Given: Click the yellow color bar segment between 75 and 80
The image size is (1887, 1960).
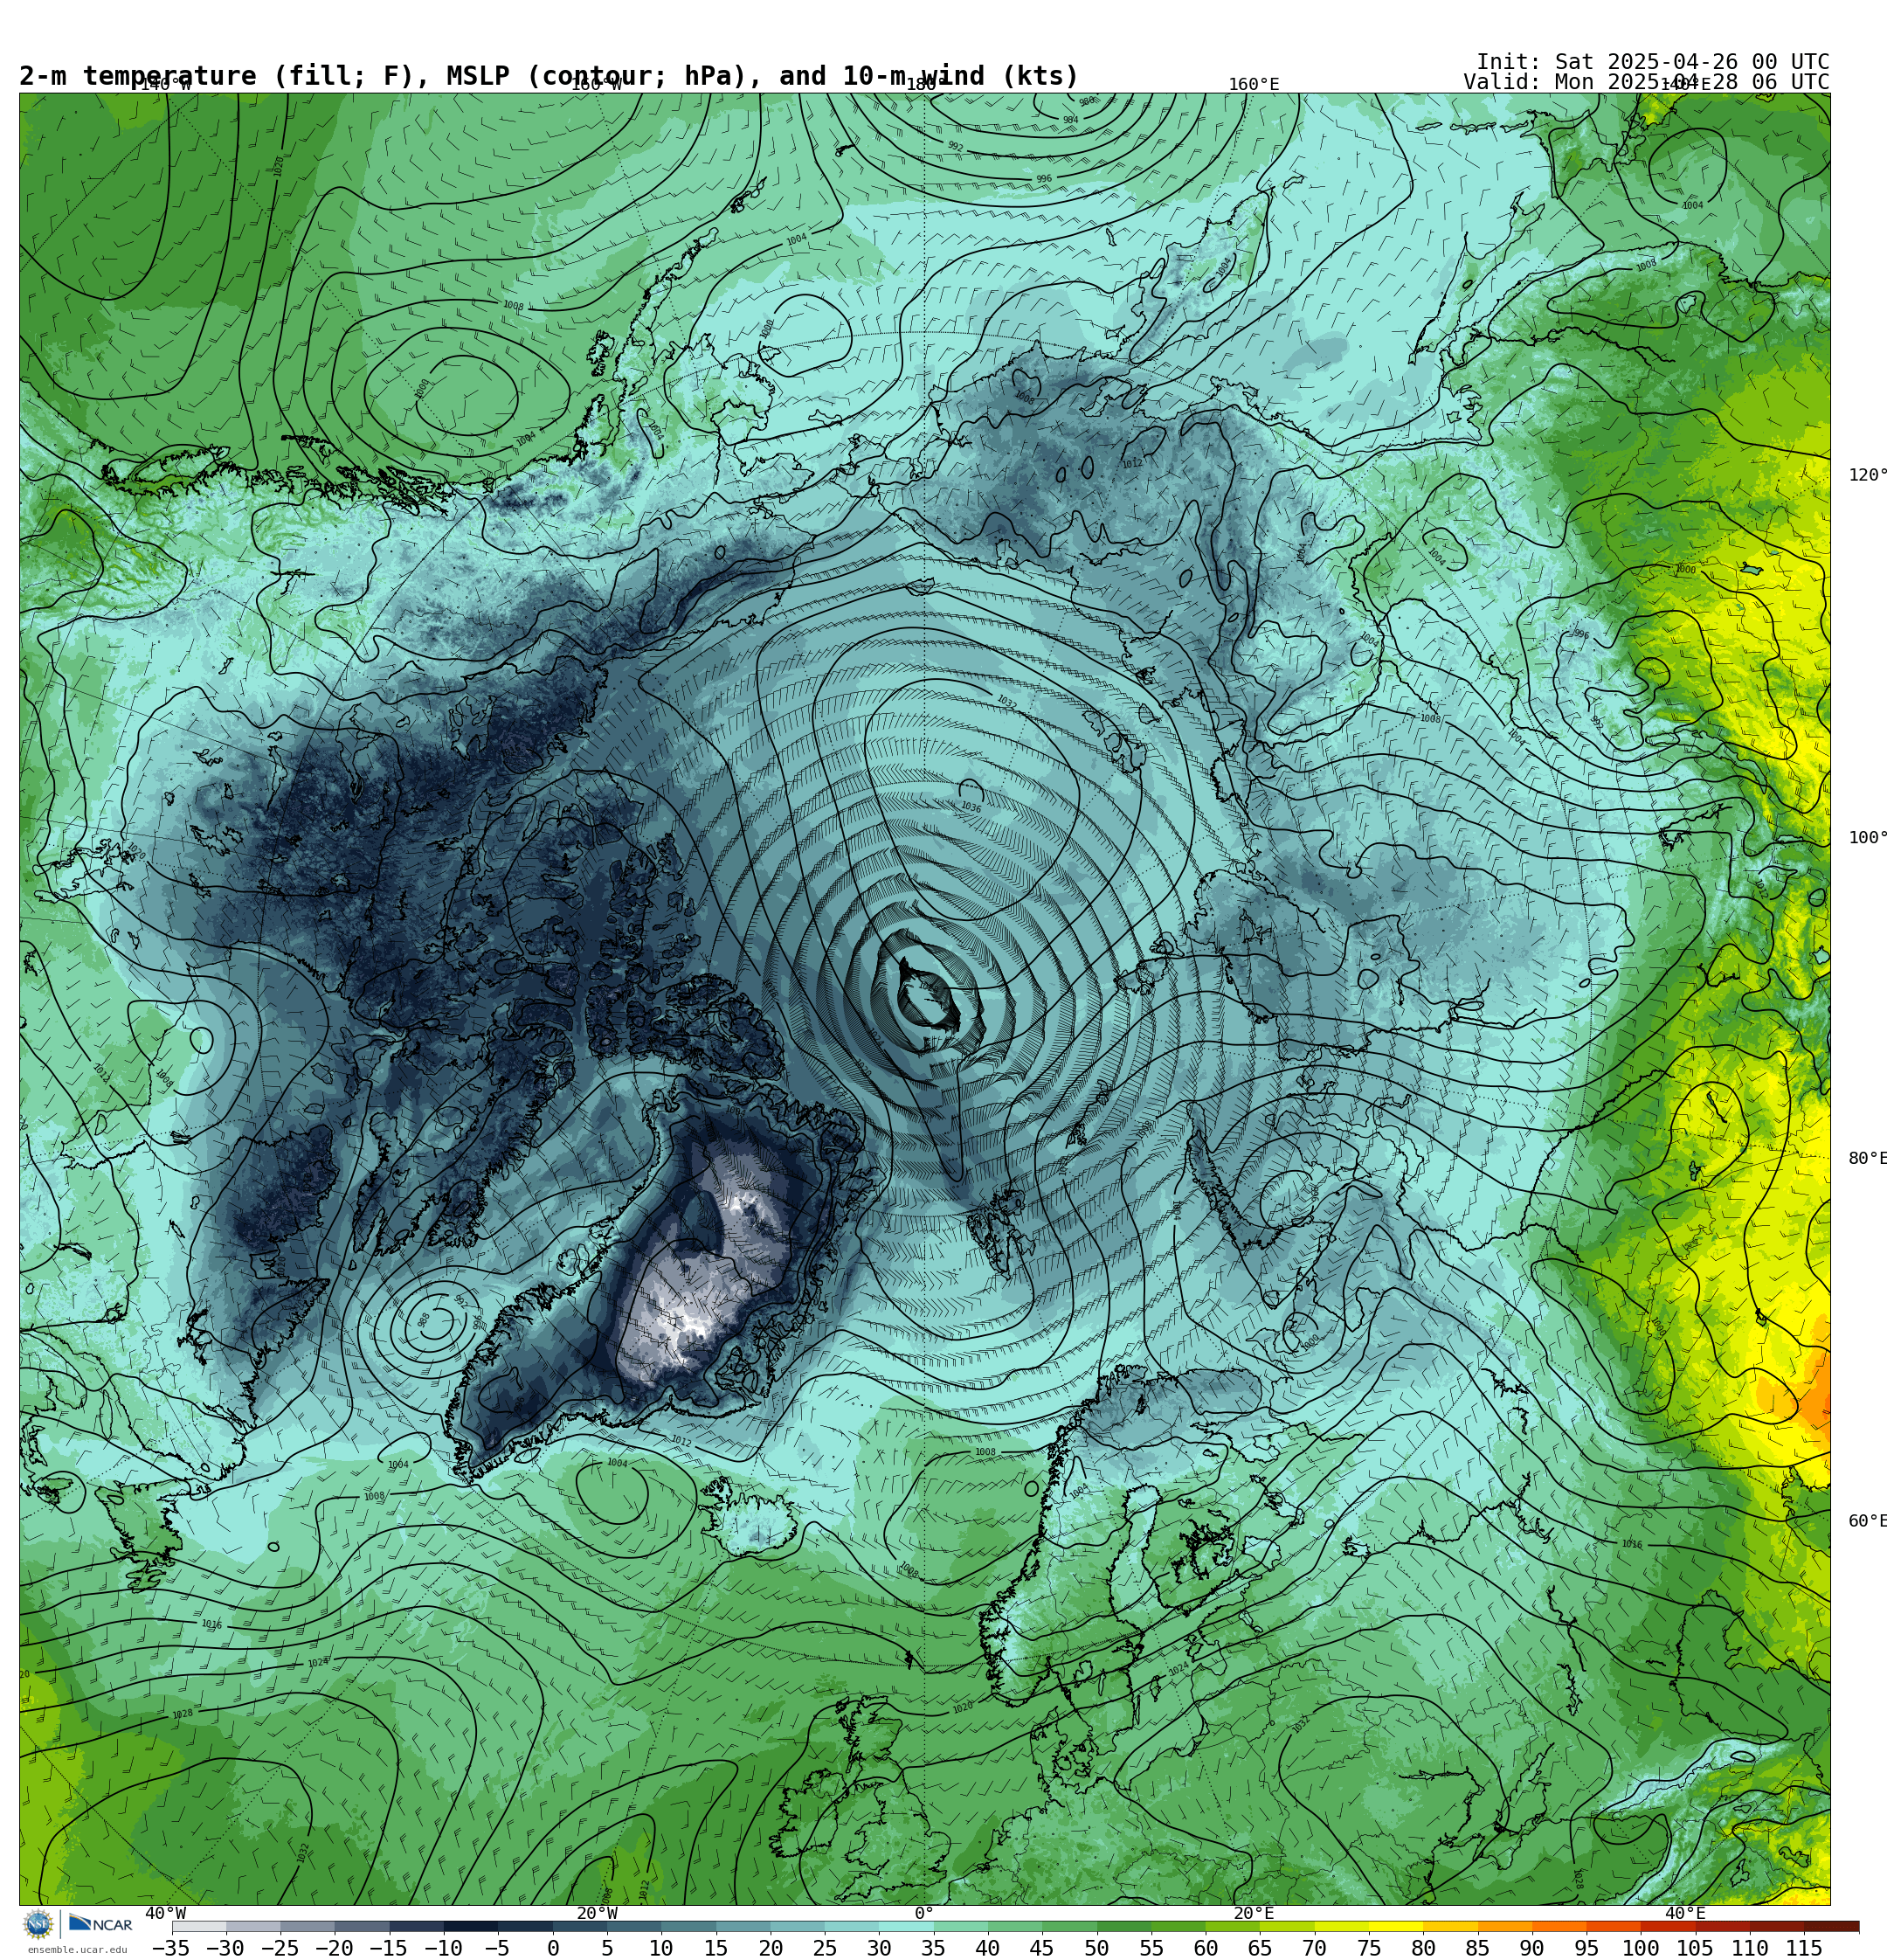Looking at the screenshot, I should [x=1395, y=1926].
